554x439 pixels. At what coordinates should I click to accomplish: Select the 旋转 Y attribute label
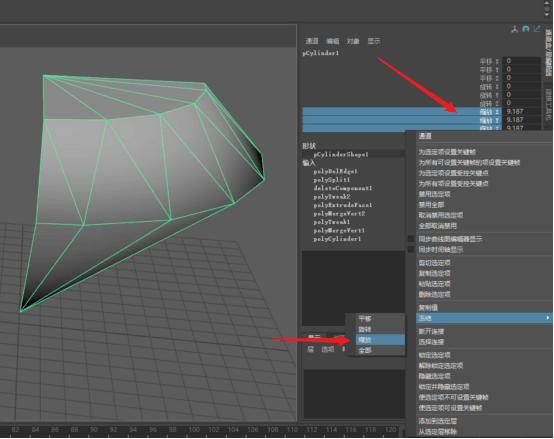pos(489,95)
